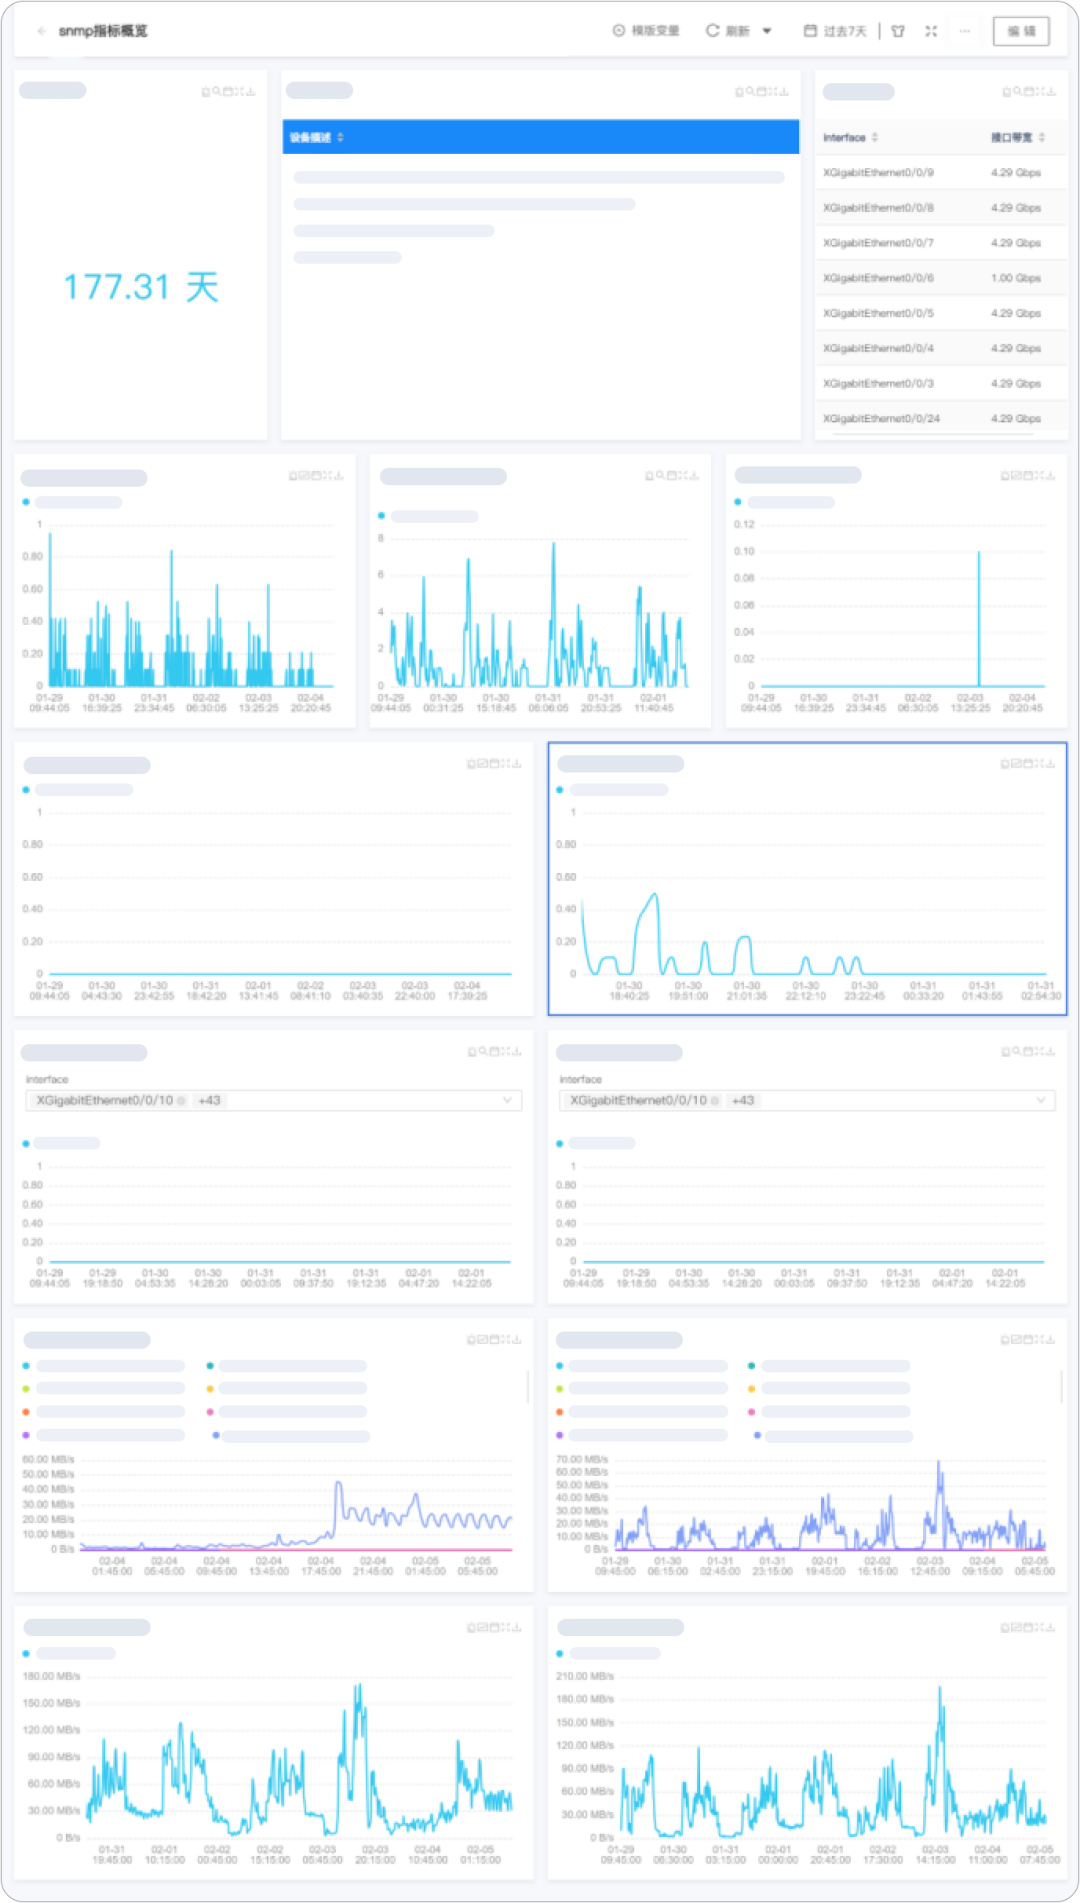
Task: Open the three-dot more options menu
Action: (x=965, y=31)
